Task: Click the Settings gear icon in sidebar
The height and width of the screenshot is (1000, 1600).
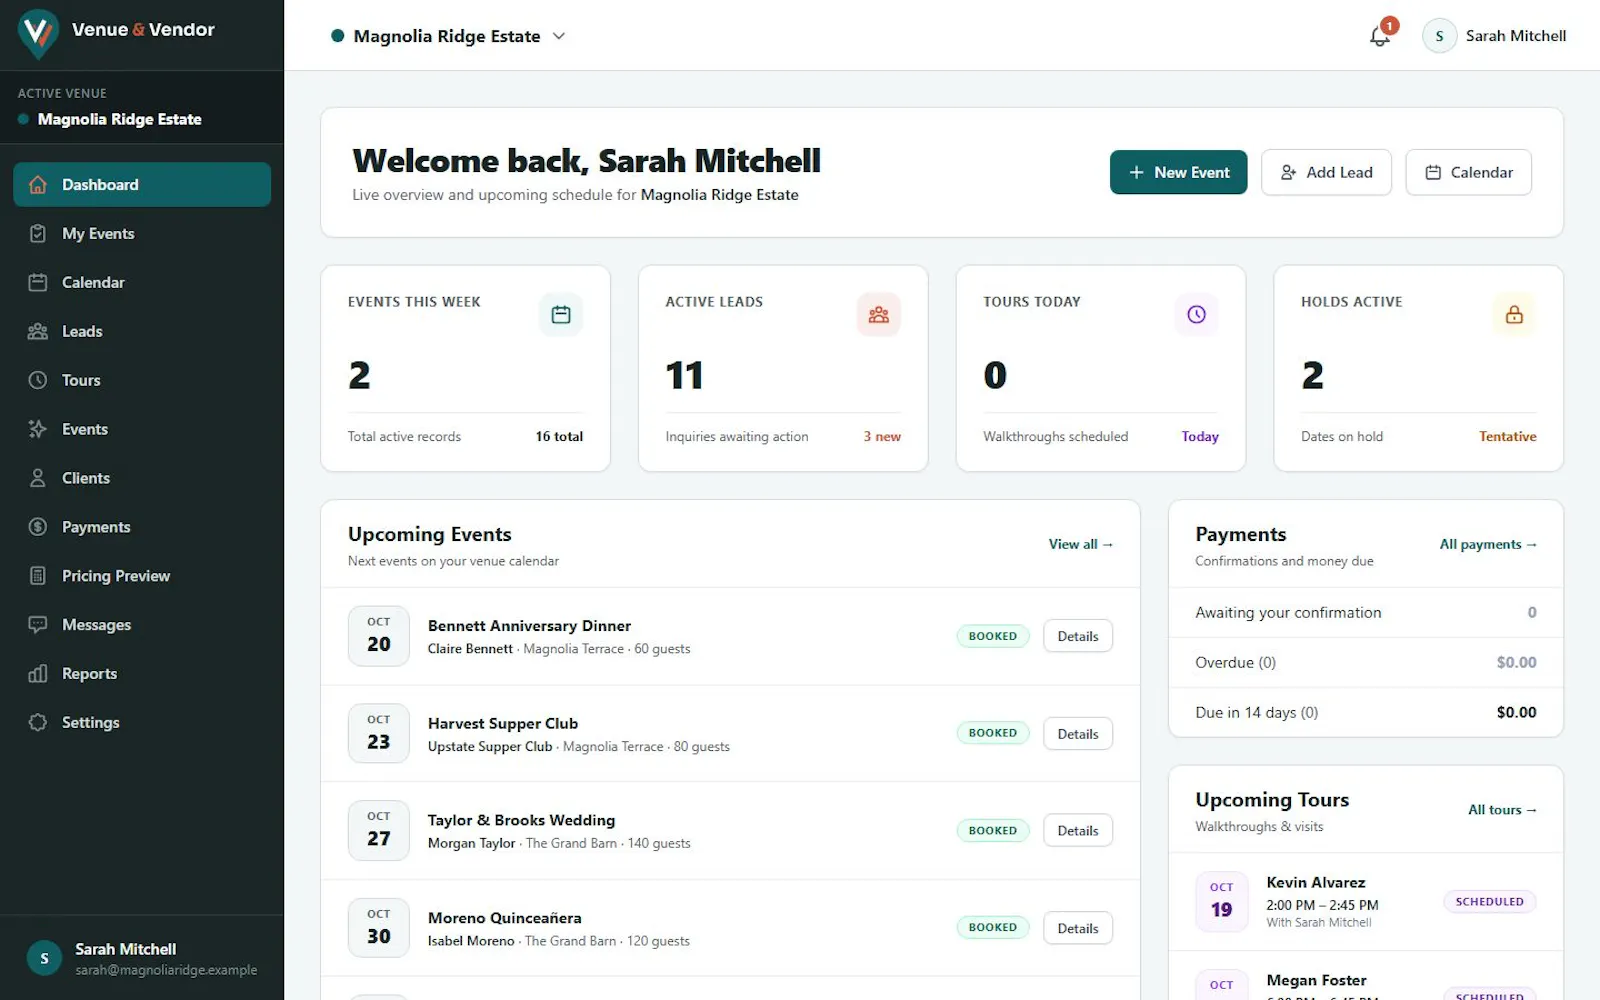Action: point(38,723)
